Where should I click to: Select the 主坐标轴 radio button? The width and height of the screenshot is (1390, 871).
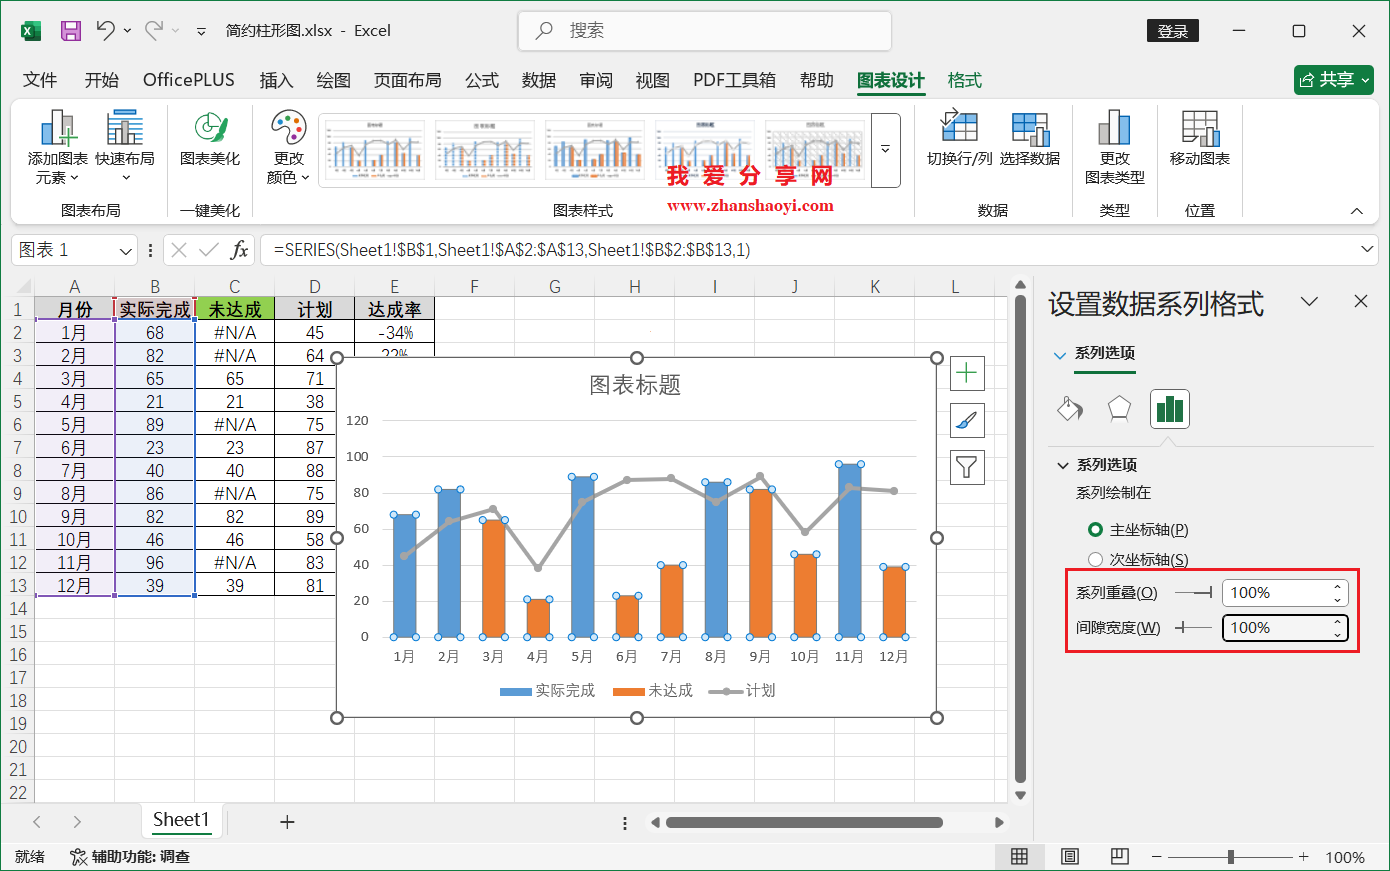pos(1095,531)
